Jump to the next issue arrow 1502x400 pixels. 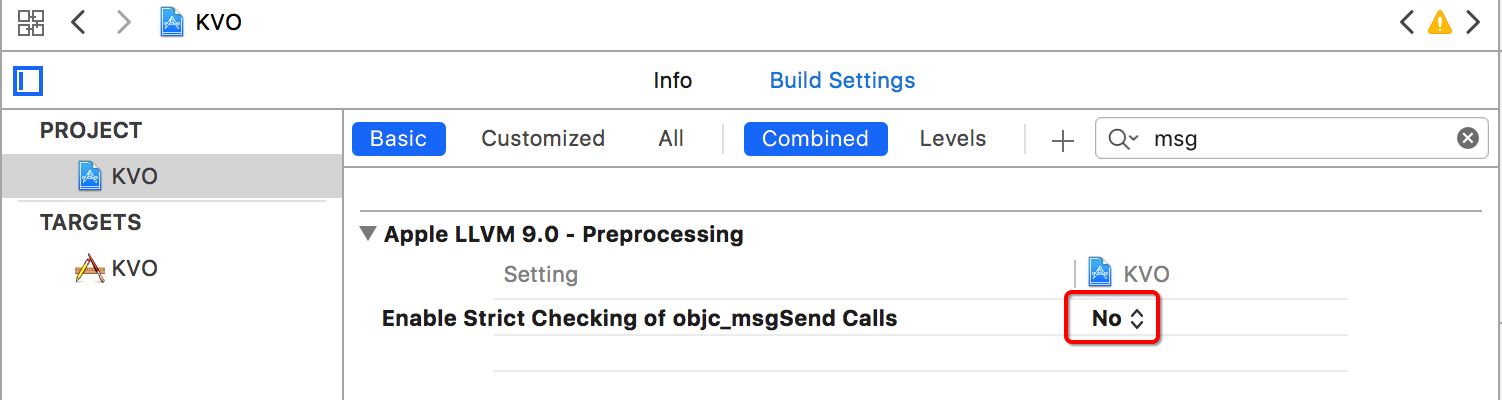pyautogui.click(x=1472, y=22)
